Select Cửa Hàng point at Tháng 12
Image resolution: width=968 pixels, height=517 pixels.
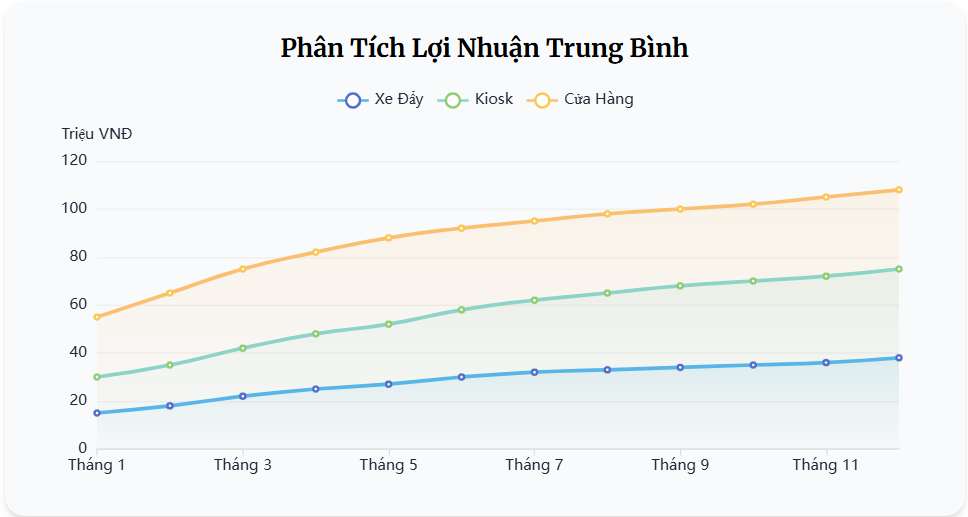[x=899, y=190]
